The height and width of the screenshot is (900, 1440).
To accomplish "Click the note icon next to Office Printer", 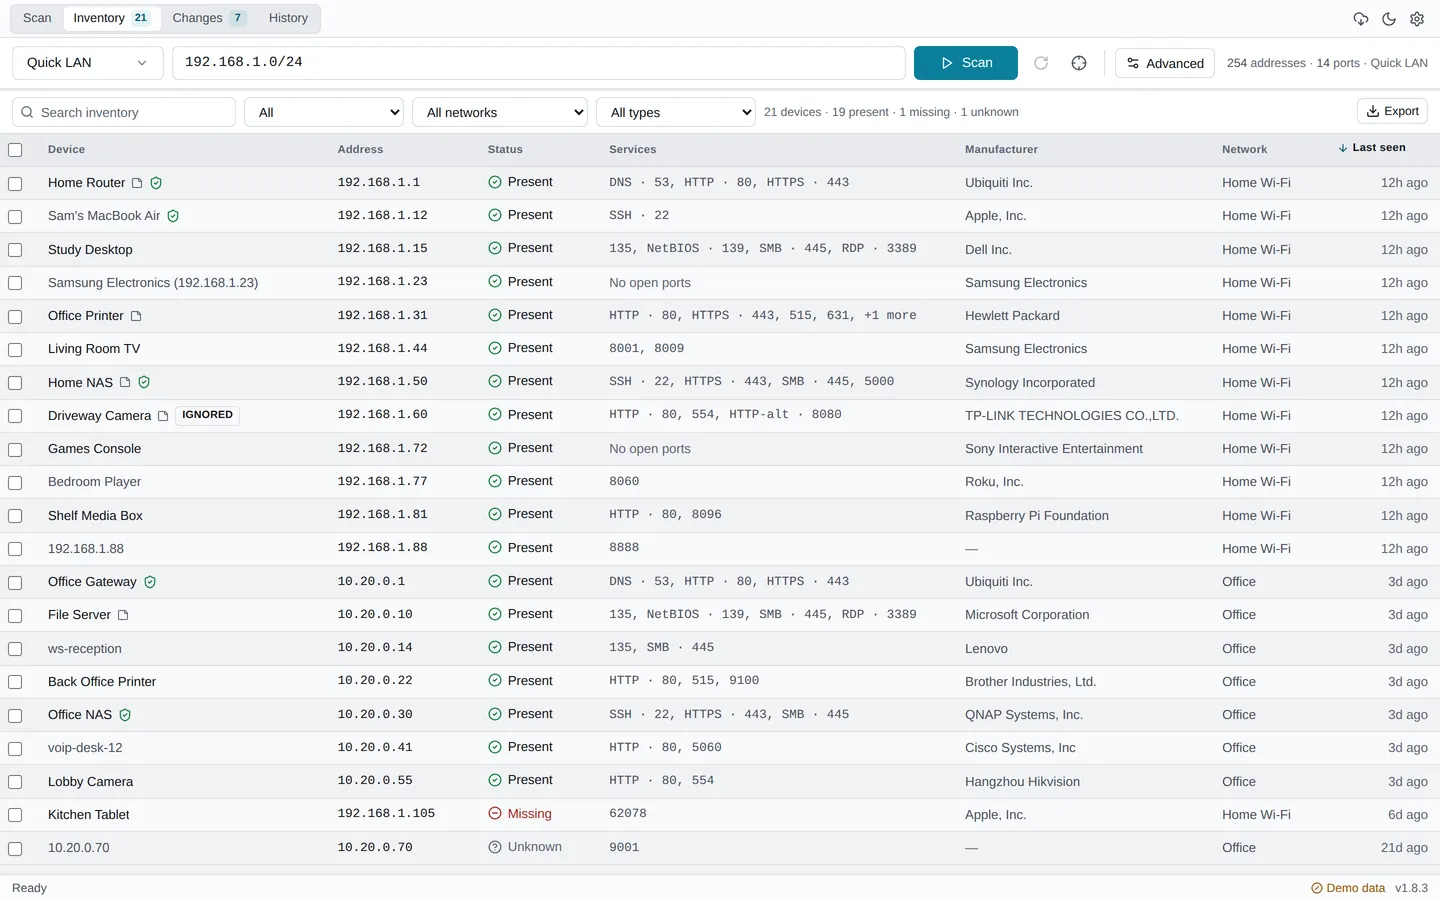I will [136, 316].
